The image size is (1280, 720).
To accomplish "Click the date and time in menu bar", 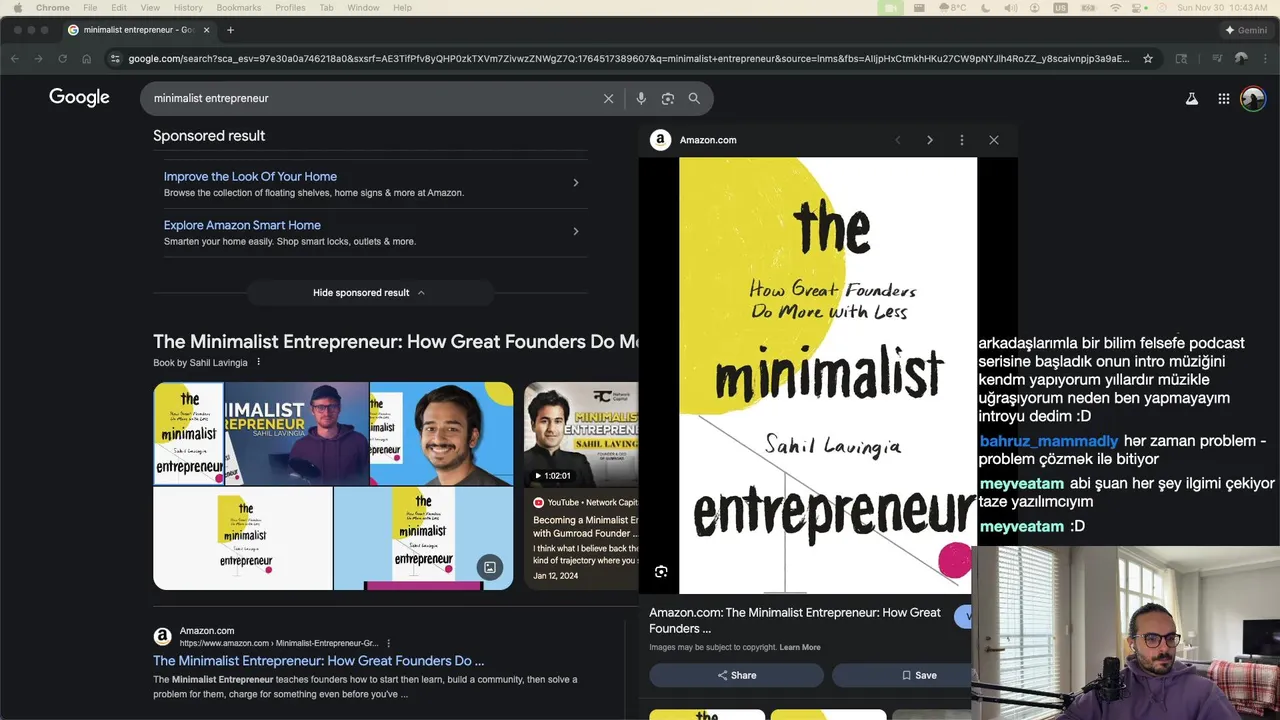I will pyautogui.click(x=1222, y=8).
